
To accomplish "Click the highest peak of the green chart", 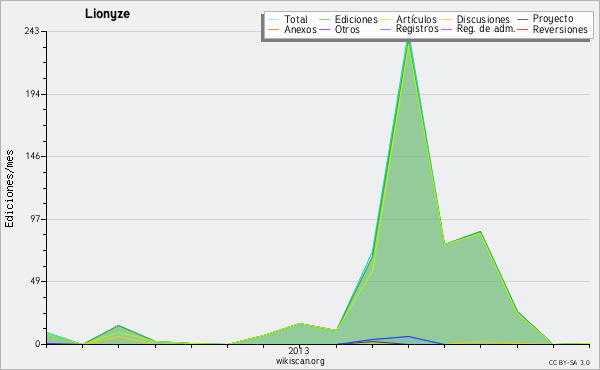I will [408, 41].
